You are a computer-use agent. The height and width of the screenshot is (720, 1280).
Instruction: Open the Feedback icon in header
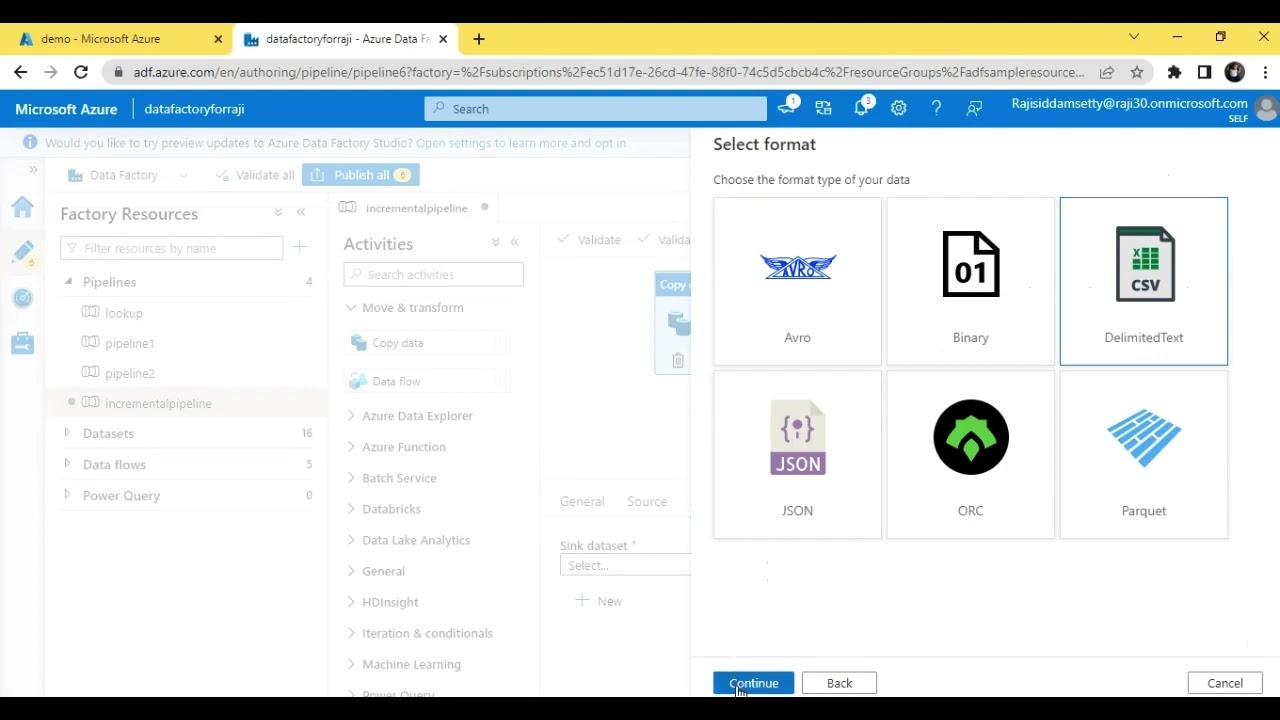pos(974,108)
